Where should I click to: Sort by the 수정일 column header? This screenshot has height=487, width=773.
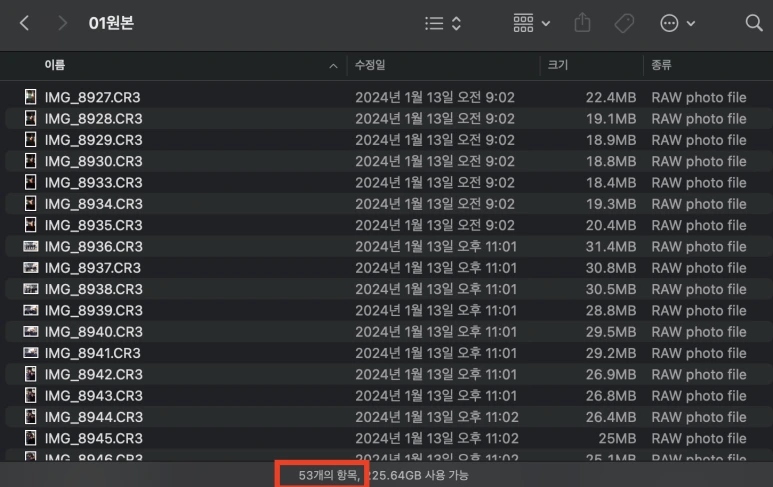click(370, 65)
